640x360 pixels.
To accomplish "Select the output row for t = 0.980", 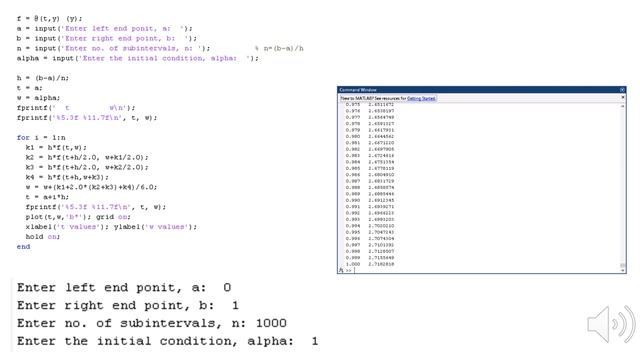I will coord(370,136).
